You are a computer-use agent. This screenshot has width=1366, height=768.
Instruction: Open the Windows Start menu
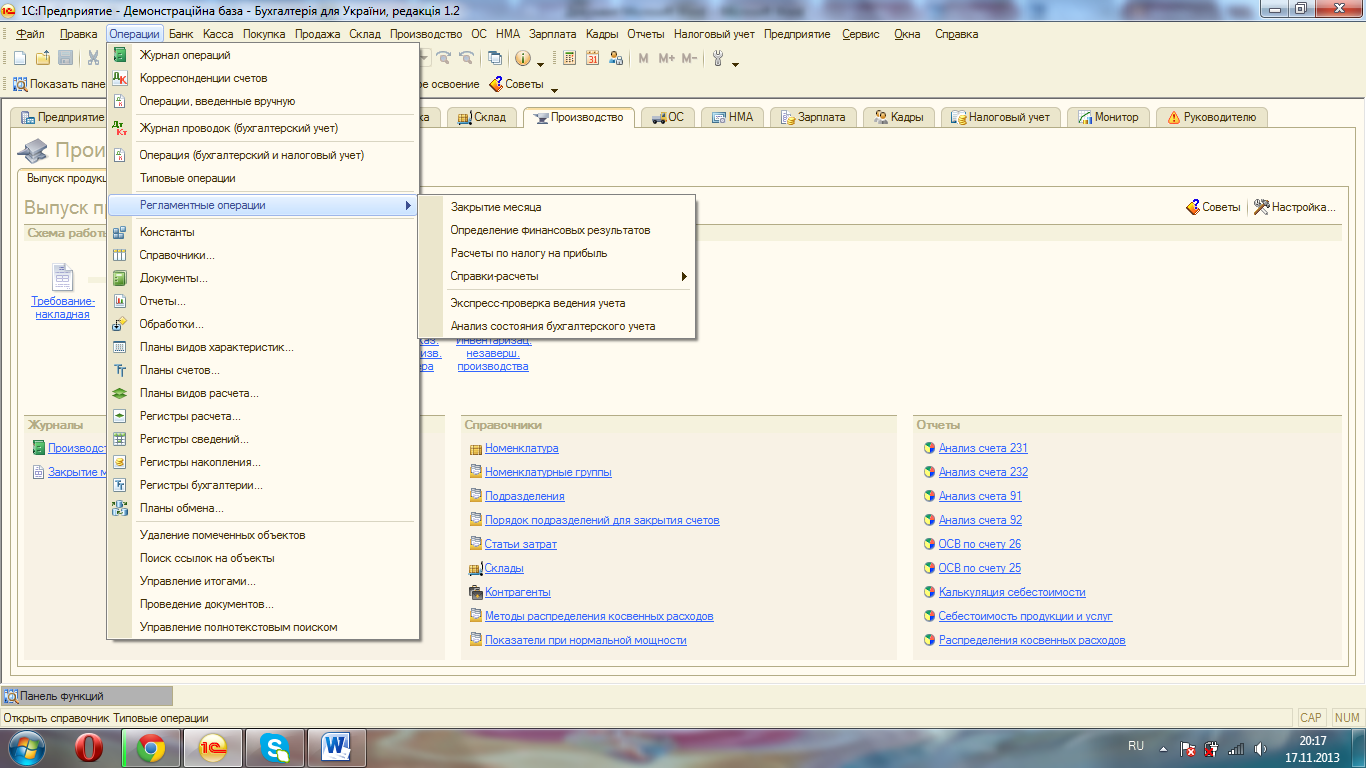[x=28, y=747]
